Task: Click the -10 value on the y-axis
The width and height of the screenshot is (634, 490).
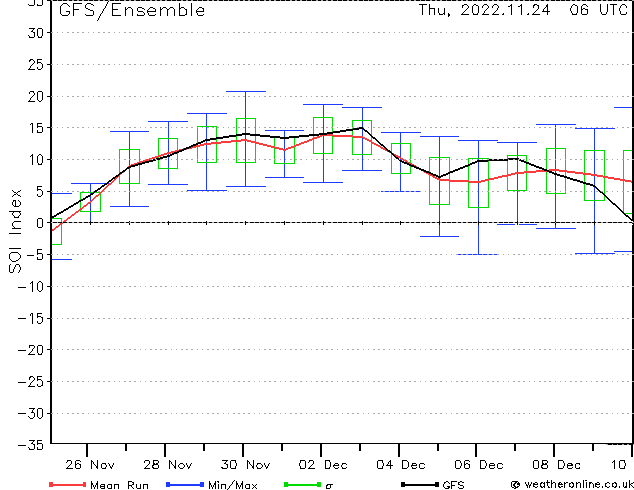Action: click(31, 287)
